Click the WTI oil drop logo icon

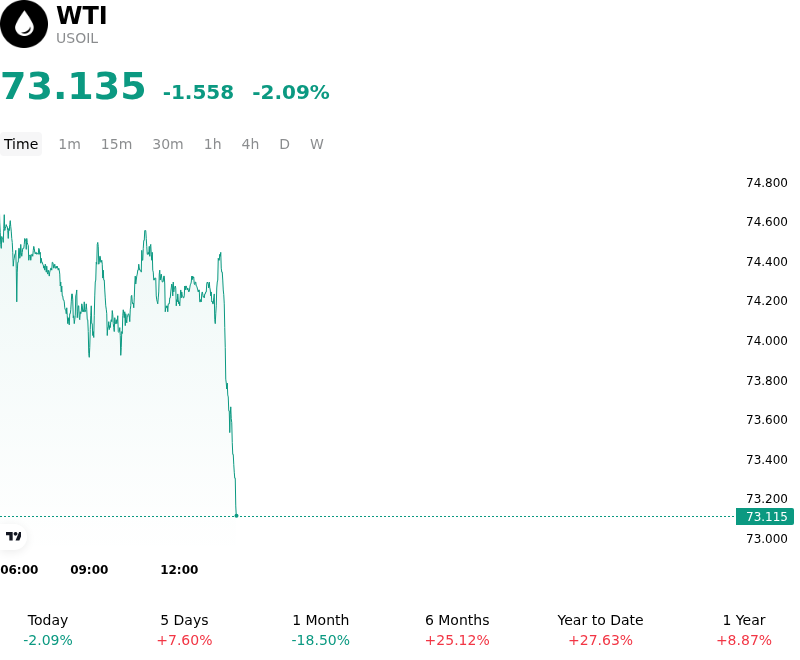(x=23, y=24)
